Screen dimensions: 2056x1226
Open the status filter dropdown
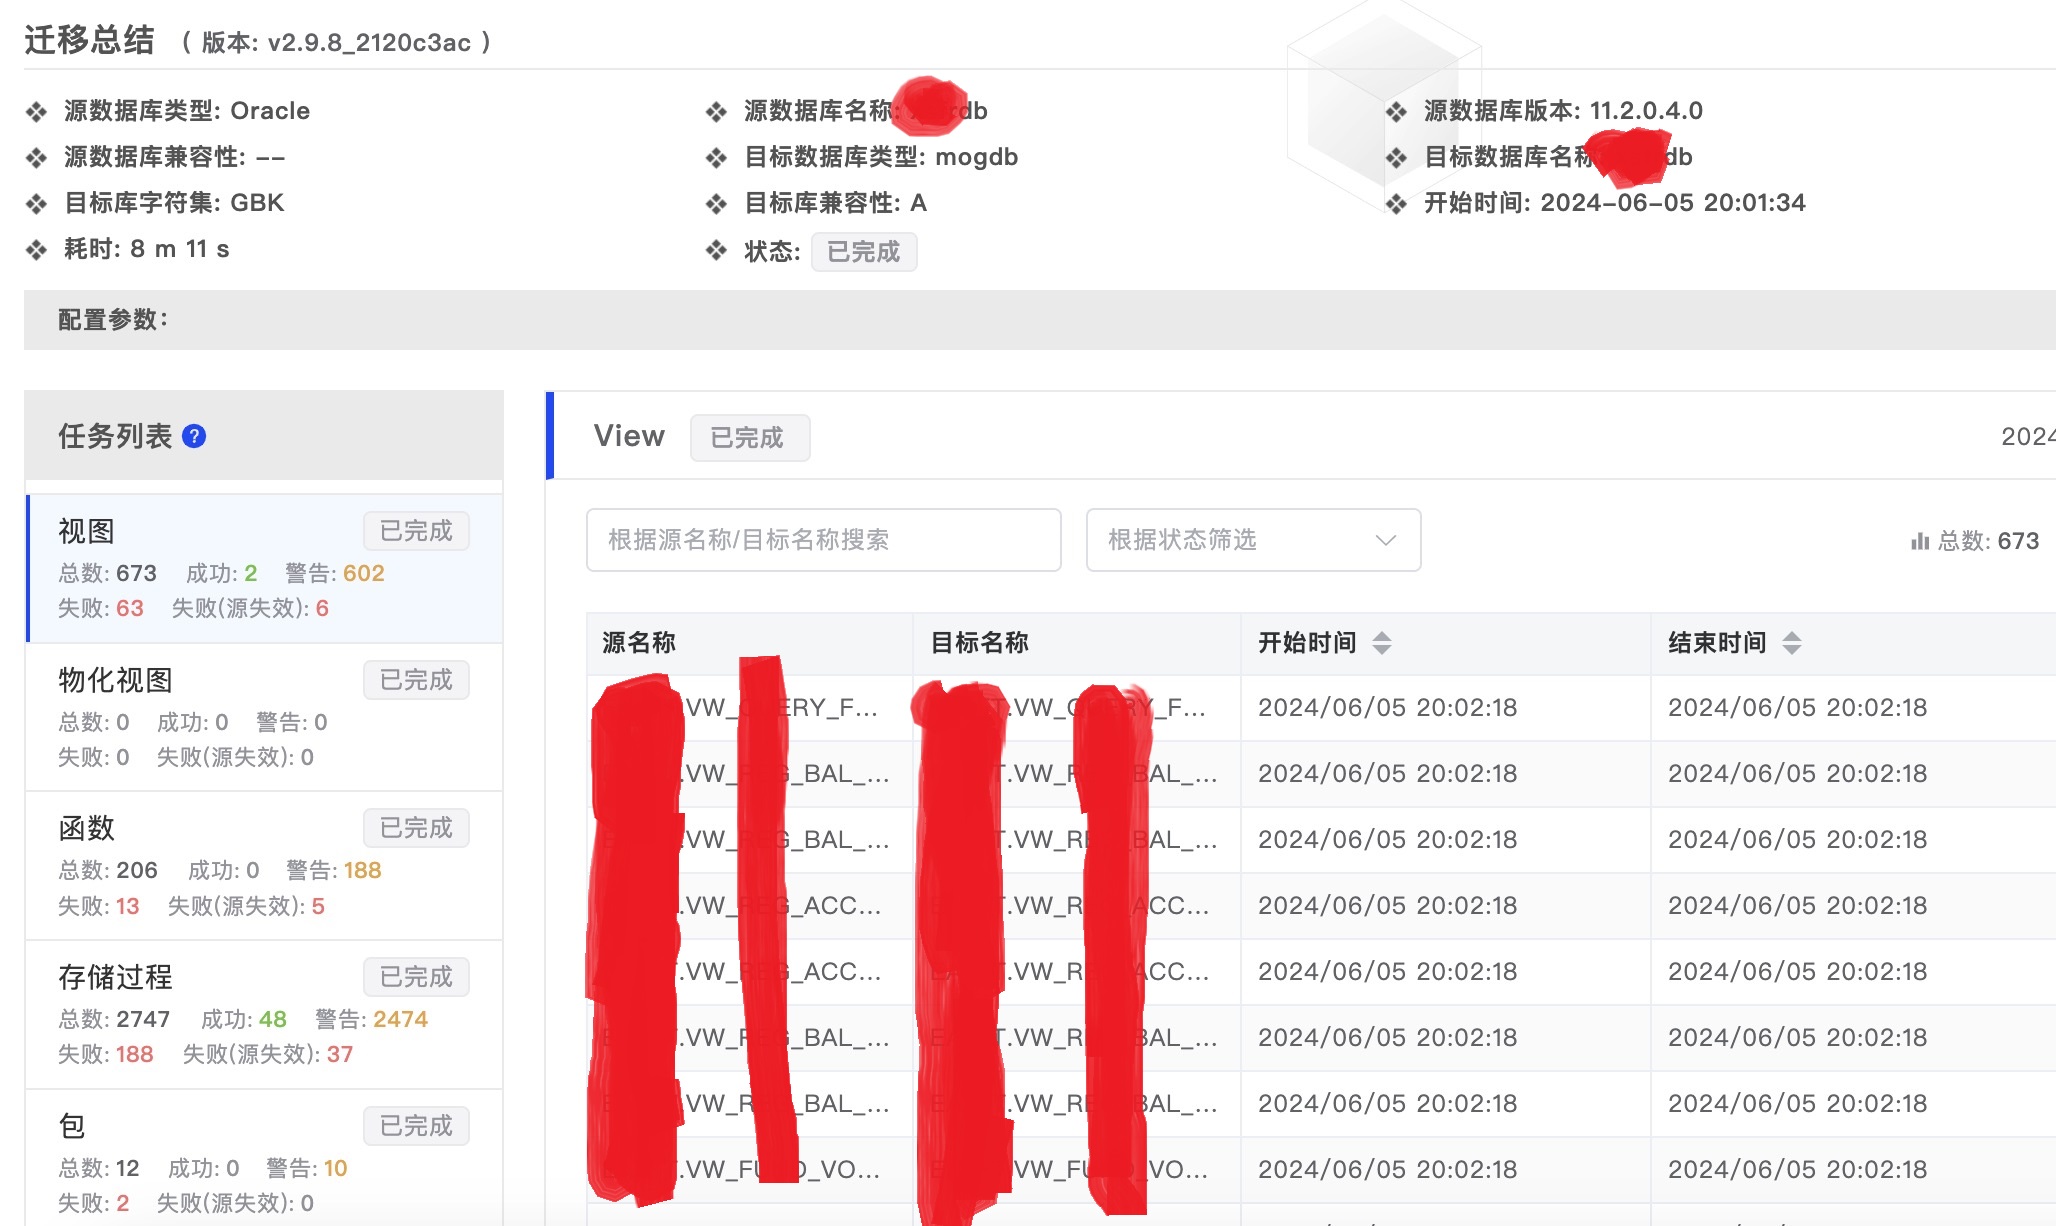tap(1253, 540)
